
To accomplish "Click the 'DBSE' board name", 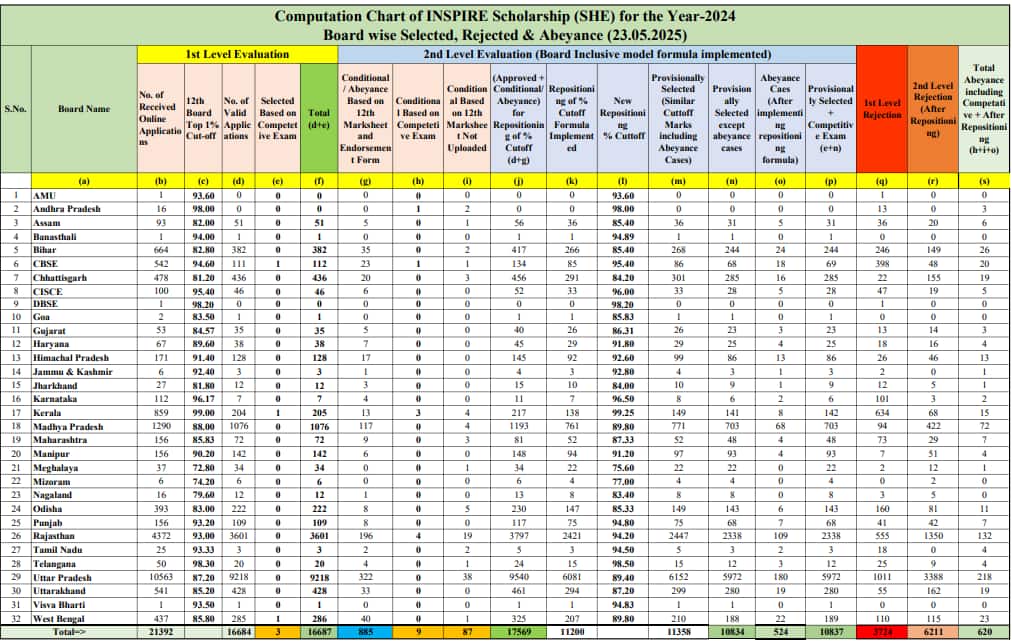I will (x=46, y=304).
